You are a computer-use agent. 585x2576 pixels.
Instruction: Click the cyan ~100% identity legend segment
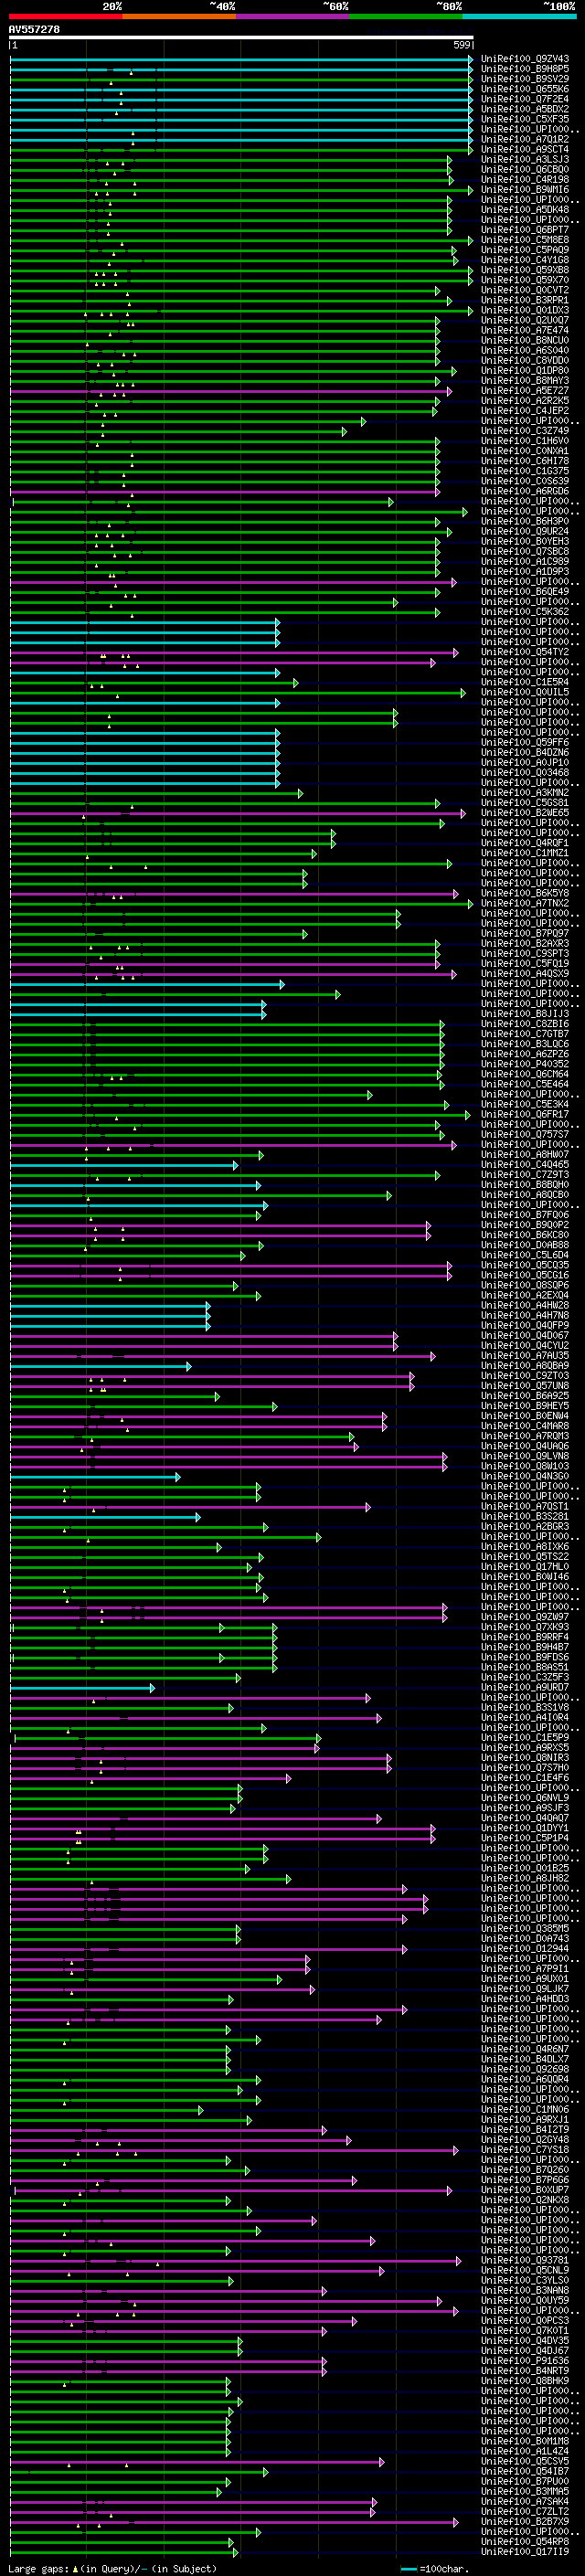520,16
